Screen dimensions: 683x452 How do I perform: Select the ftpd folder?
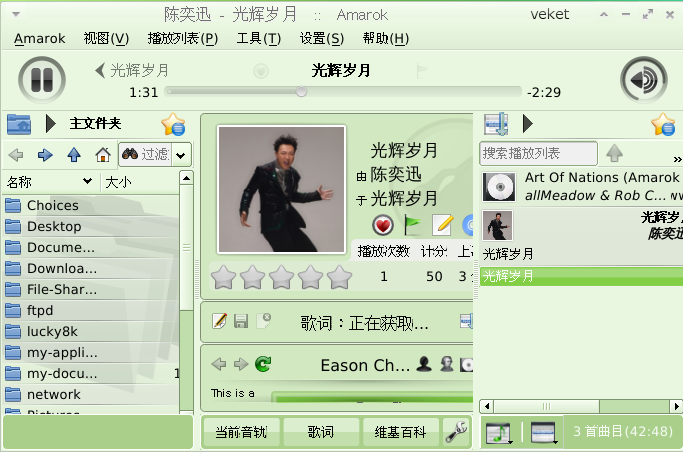[91, 310]
